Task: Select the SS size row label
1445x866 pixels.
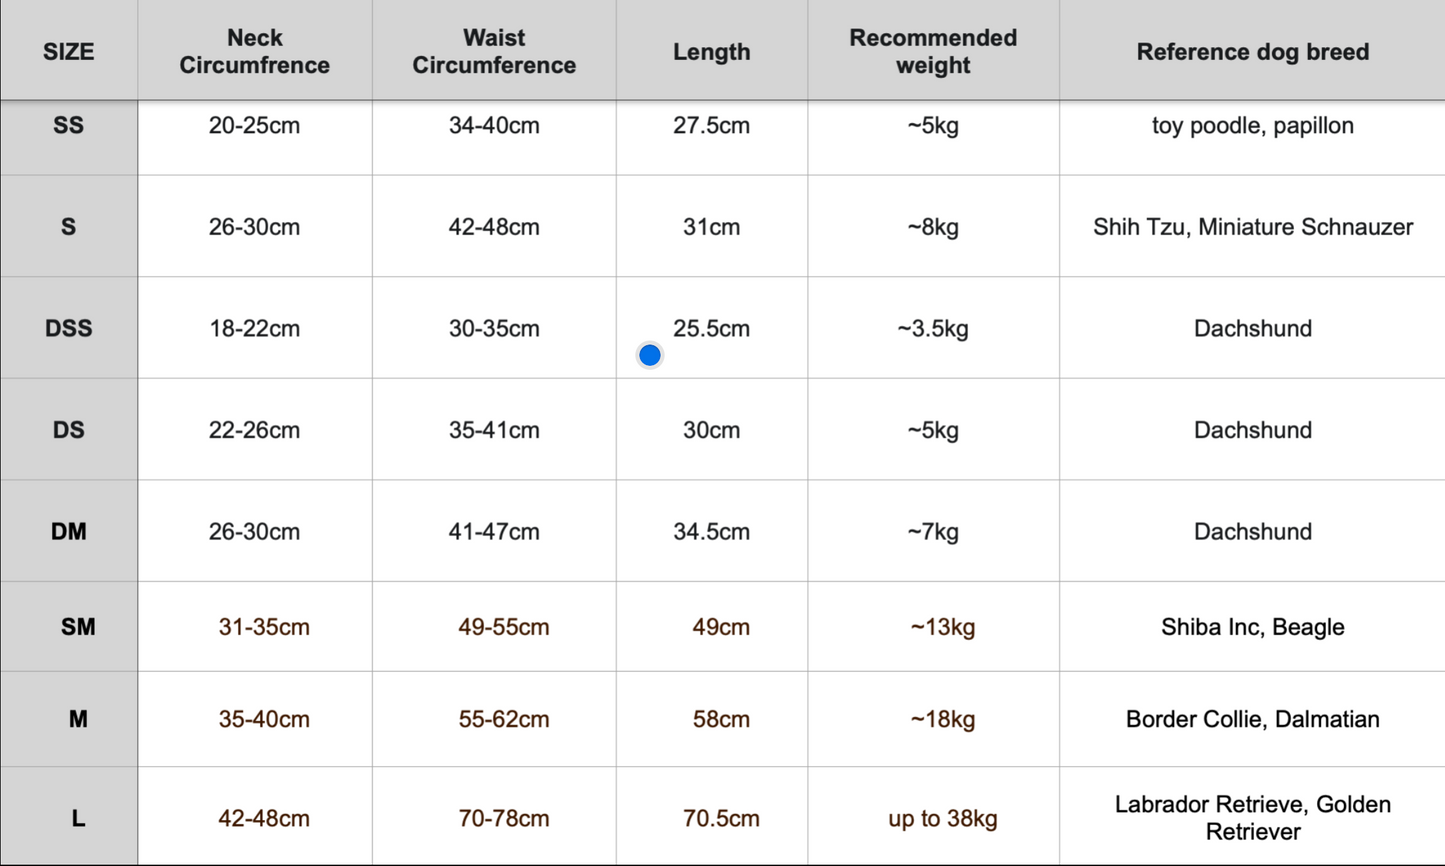Action: tap(68, 126)
